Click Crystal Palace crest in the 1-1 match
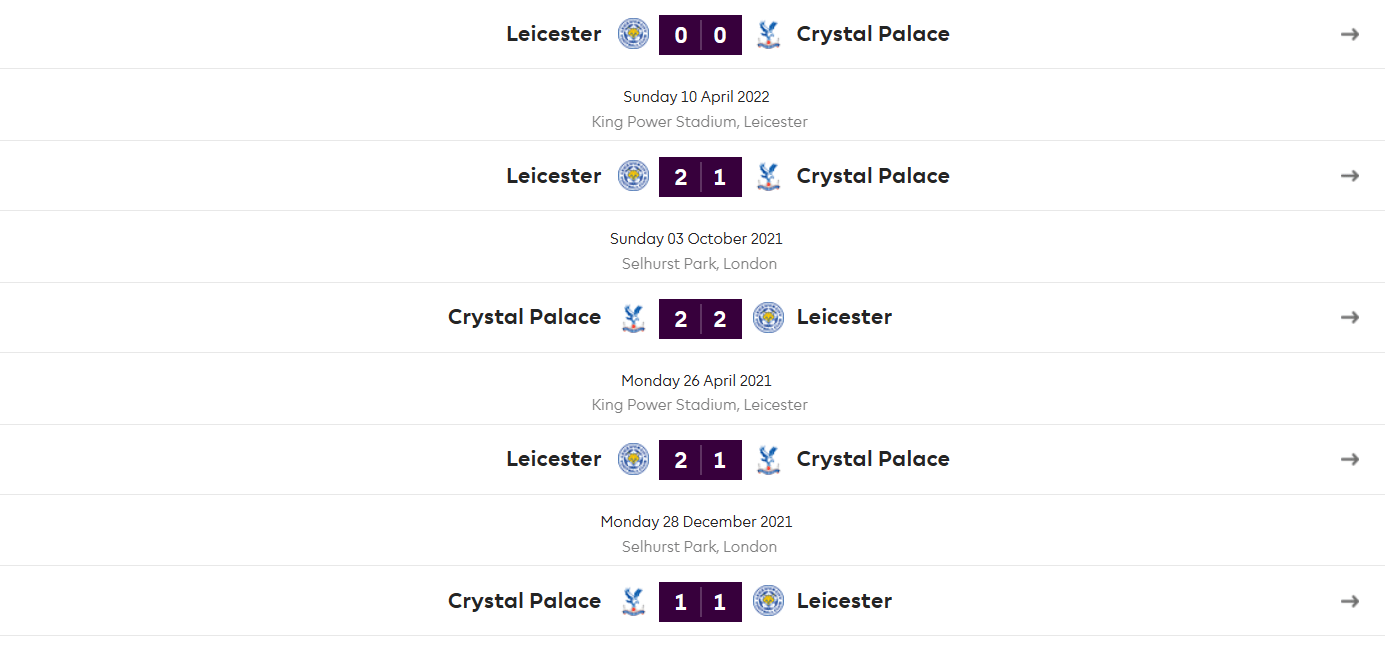Image resolution: width=1385 pixels, height=647 pixels. tap(633, 601)
